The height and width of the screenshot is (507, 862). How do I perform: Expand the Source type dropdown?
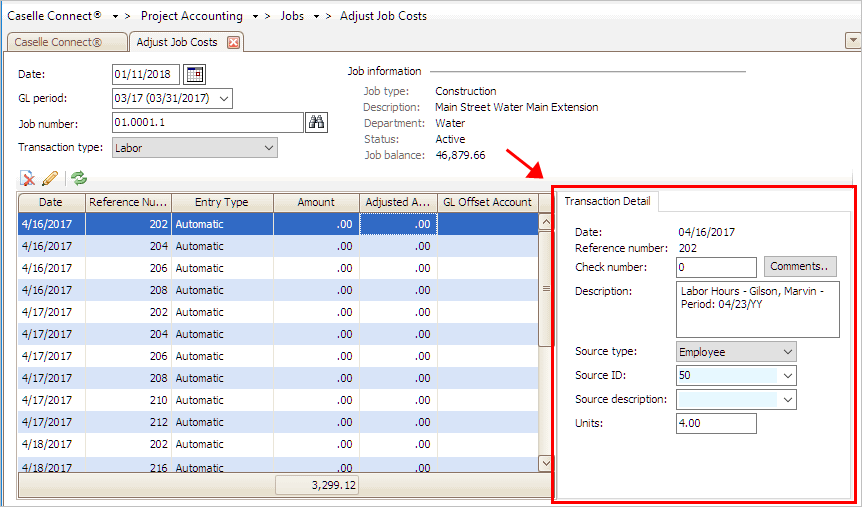pos(788,352)
